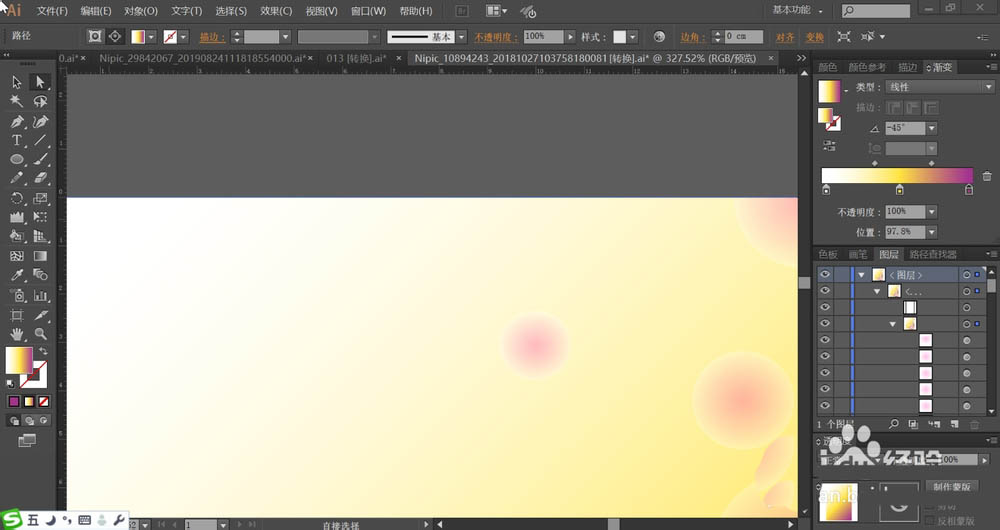The image size is (1000, 530).
Task: Select the Ellipse tool
Action: [x=17, y=159]
